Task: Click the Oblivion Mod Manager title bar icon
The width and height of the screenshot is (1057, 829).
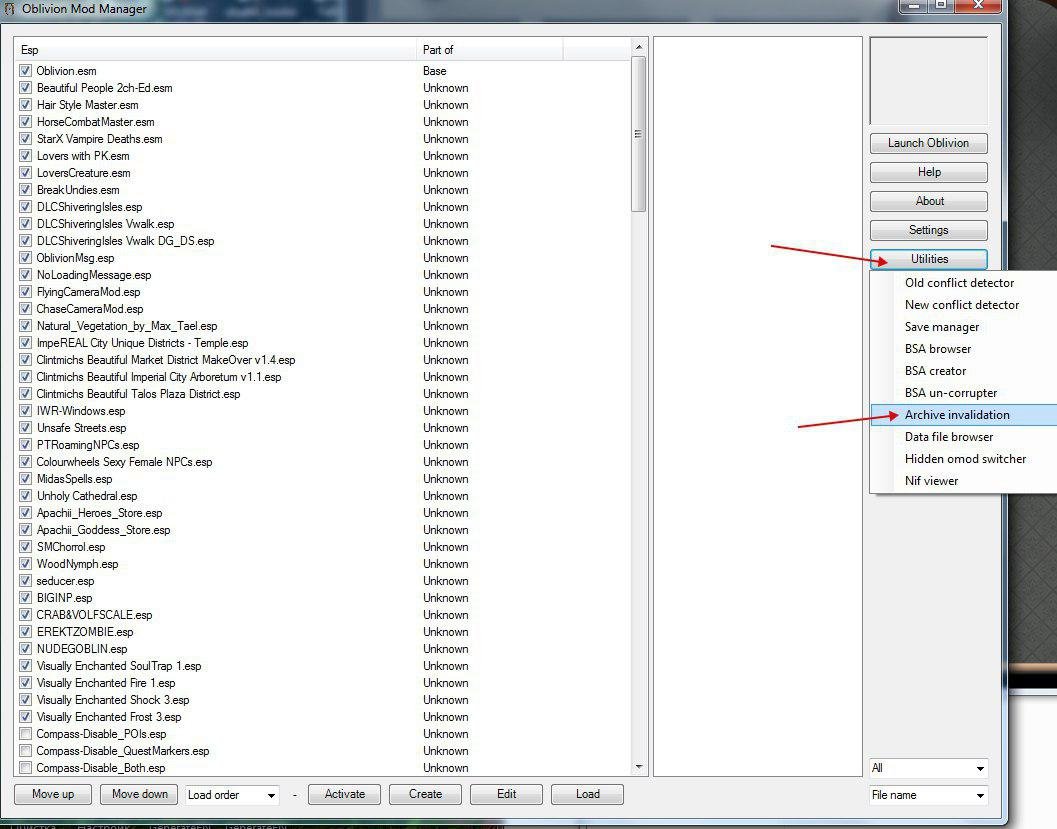Action: 9,9
